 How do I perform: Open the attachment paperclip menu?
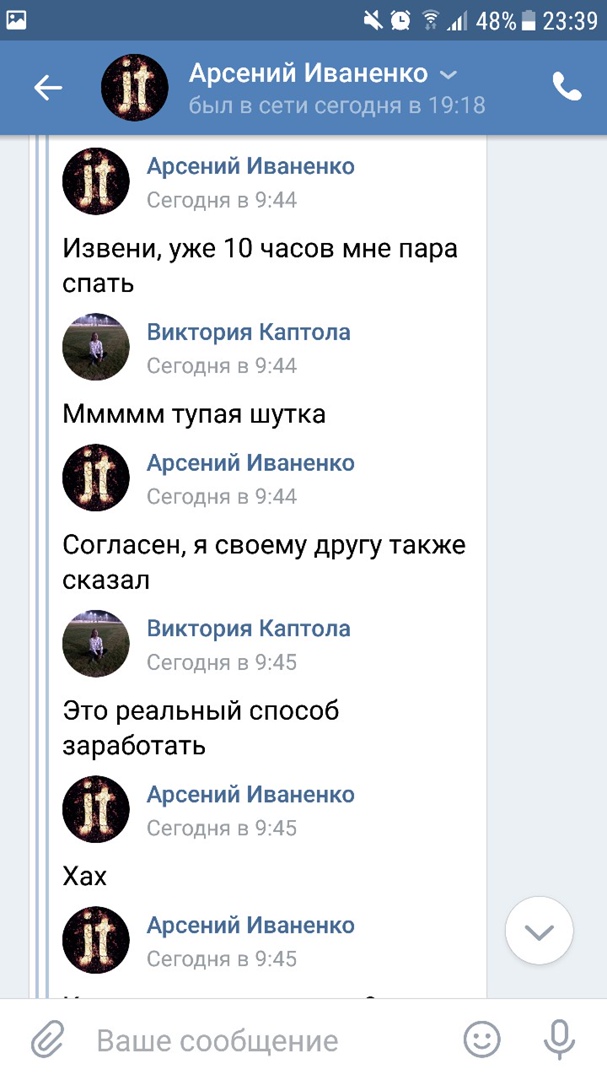(x=46, y=1041)
